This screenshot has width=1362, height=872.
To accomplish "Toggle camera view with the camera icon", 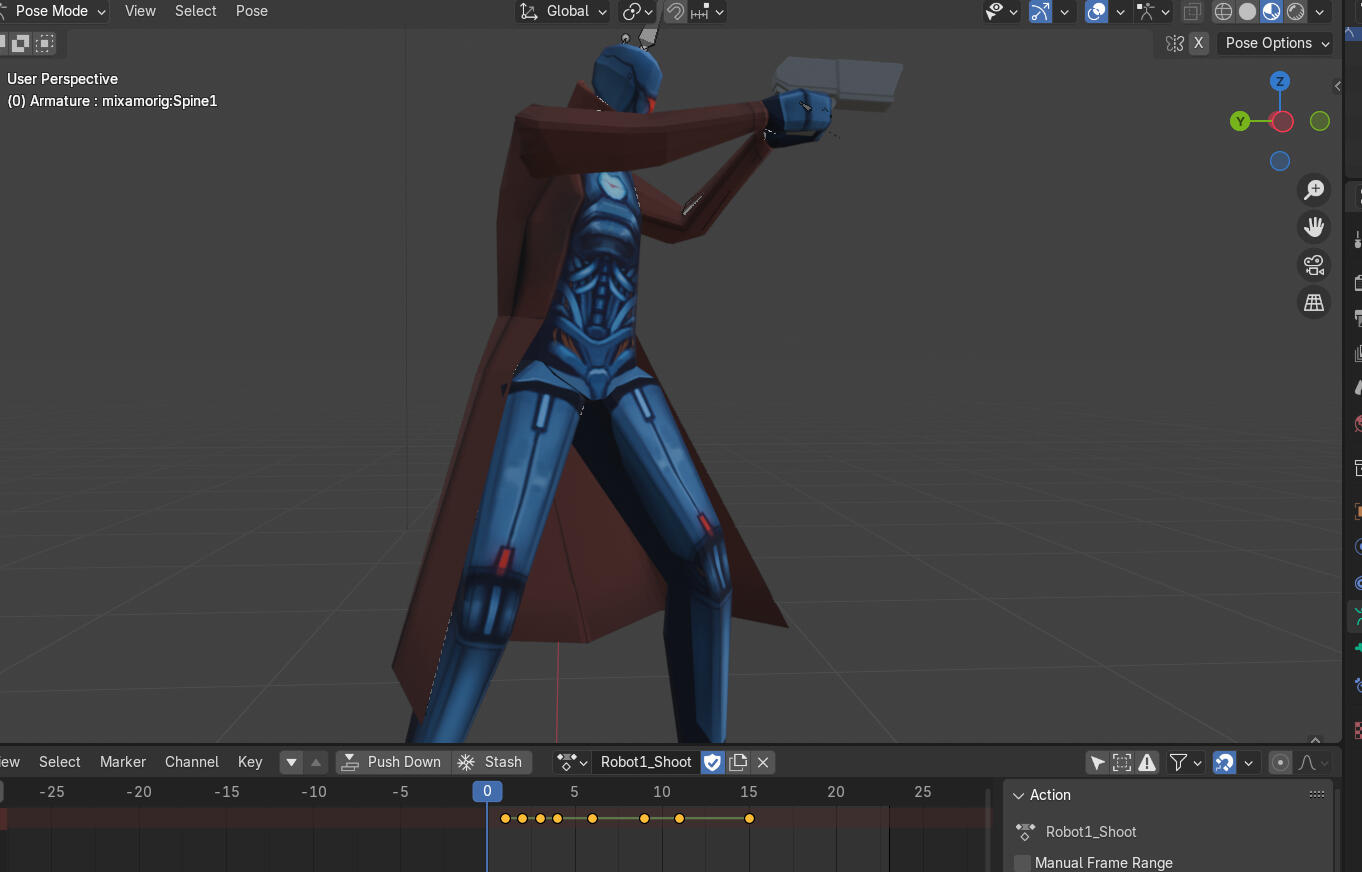I will [1313, 265].
